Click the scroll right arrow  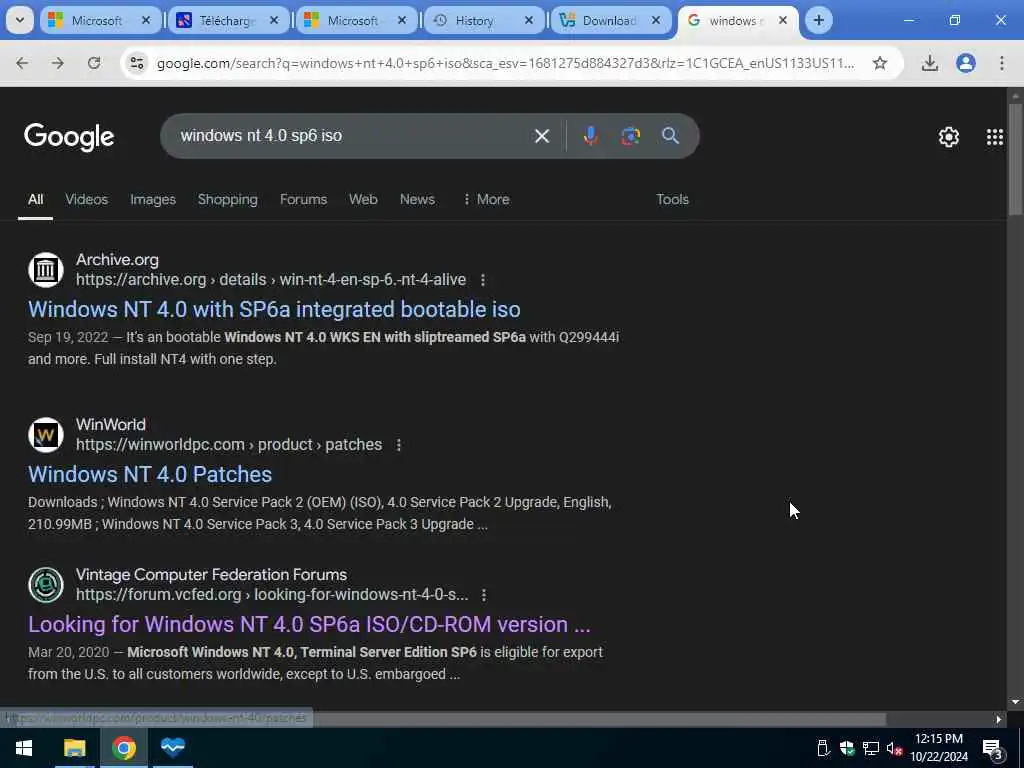click(x=998, y=720)
